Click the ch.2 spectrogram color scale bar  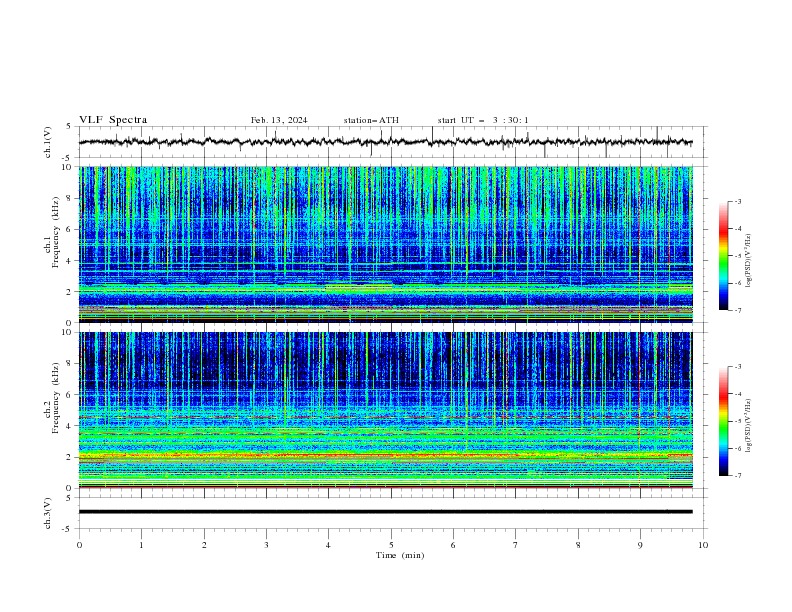pyautogui.click(x=723, y=421)
